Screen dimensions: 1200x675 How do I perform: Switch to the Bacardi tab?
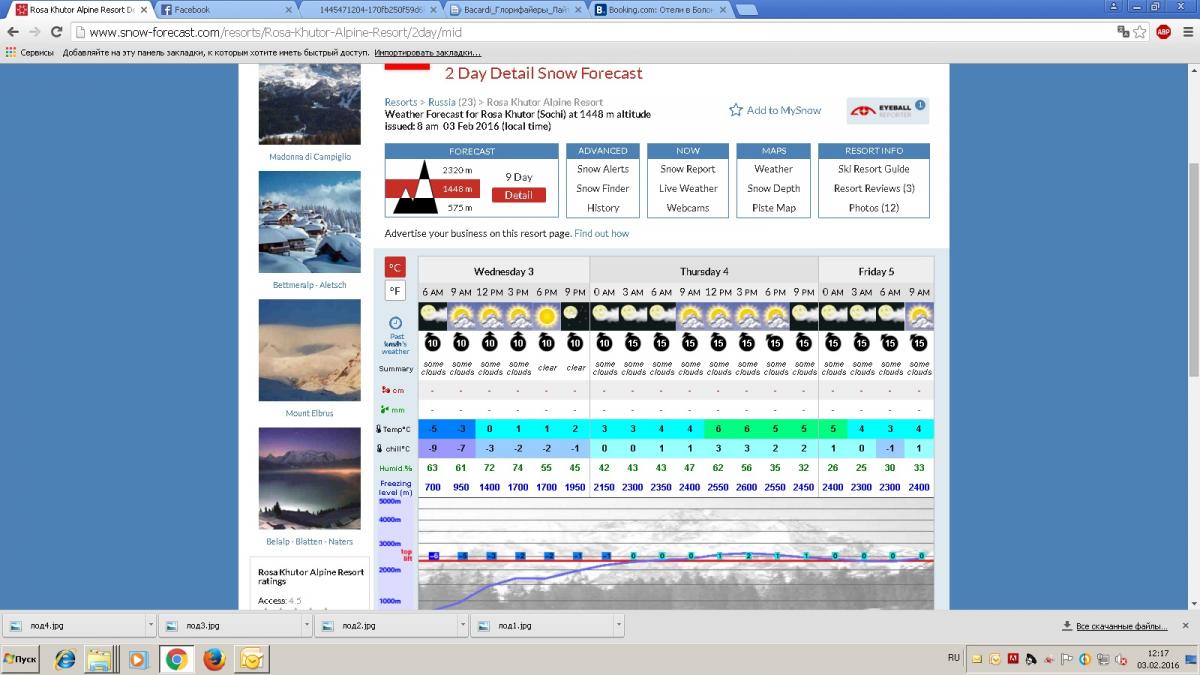[x=515, y=9]
